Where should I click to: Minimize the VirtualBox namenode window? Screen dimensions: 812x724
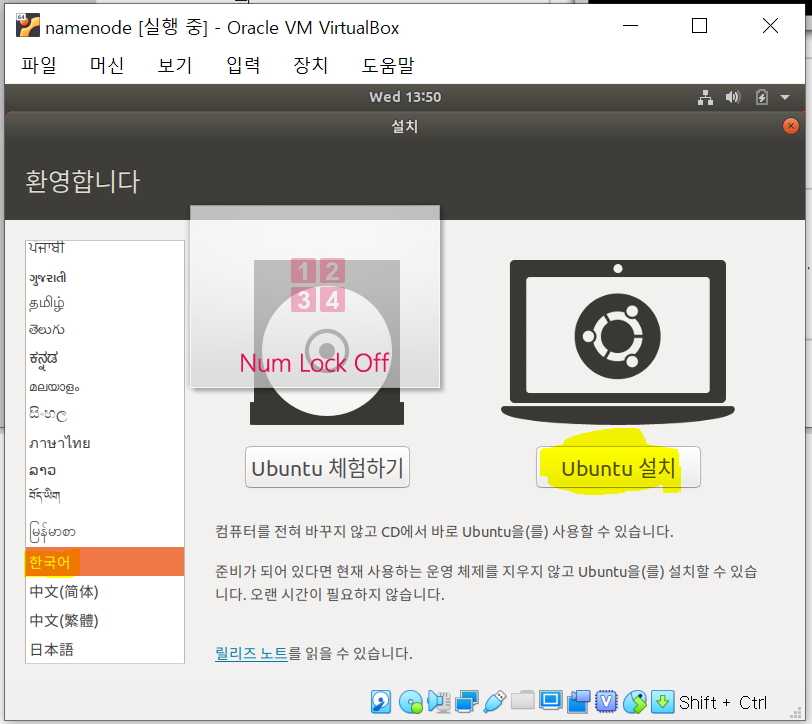(630, 25)
